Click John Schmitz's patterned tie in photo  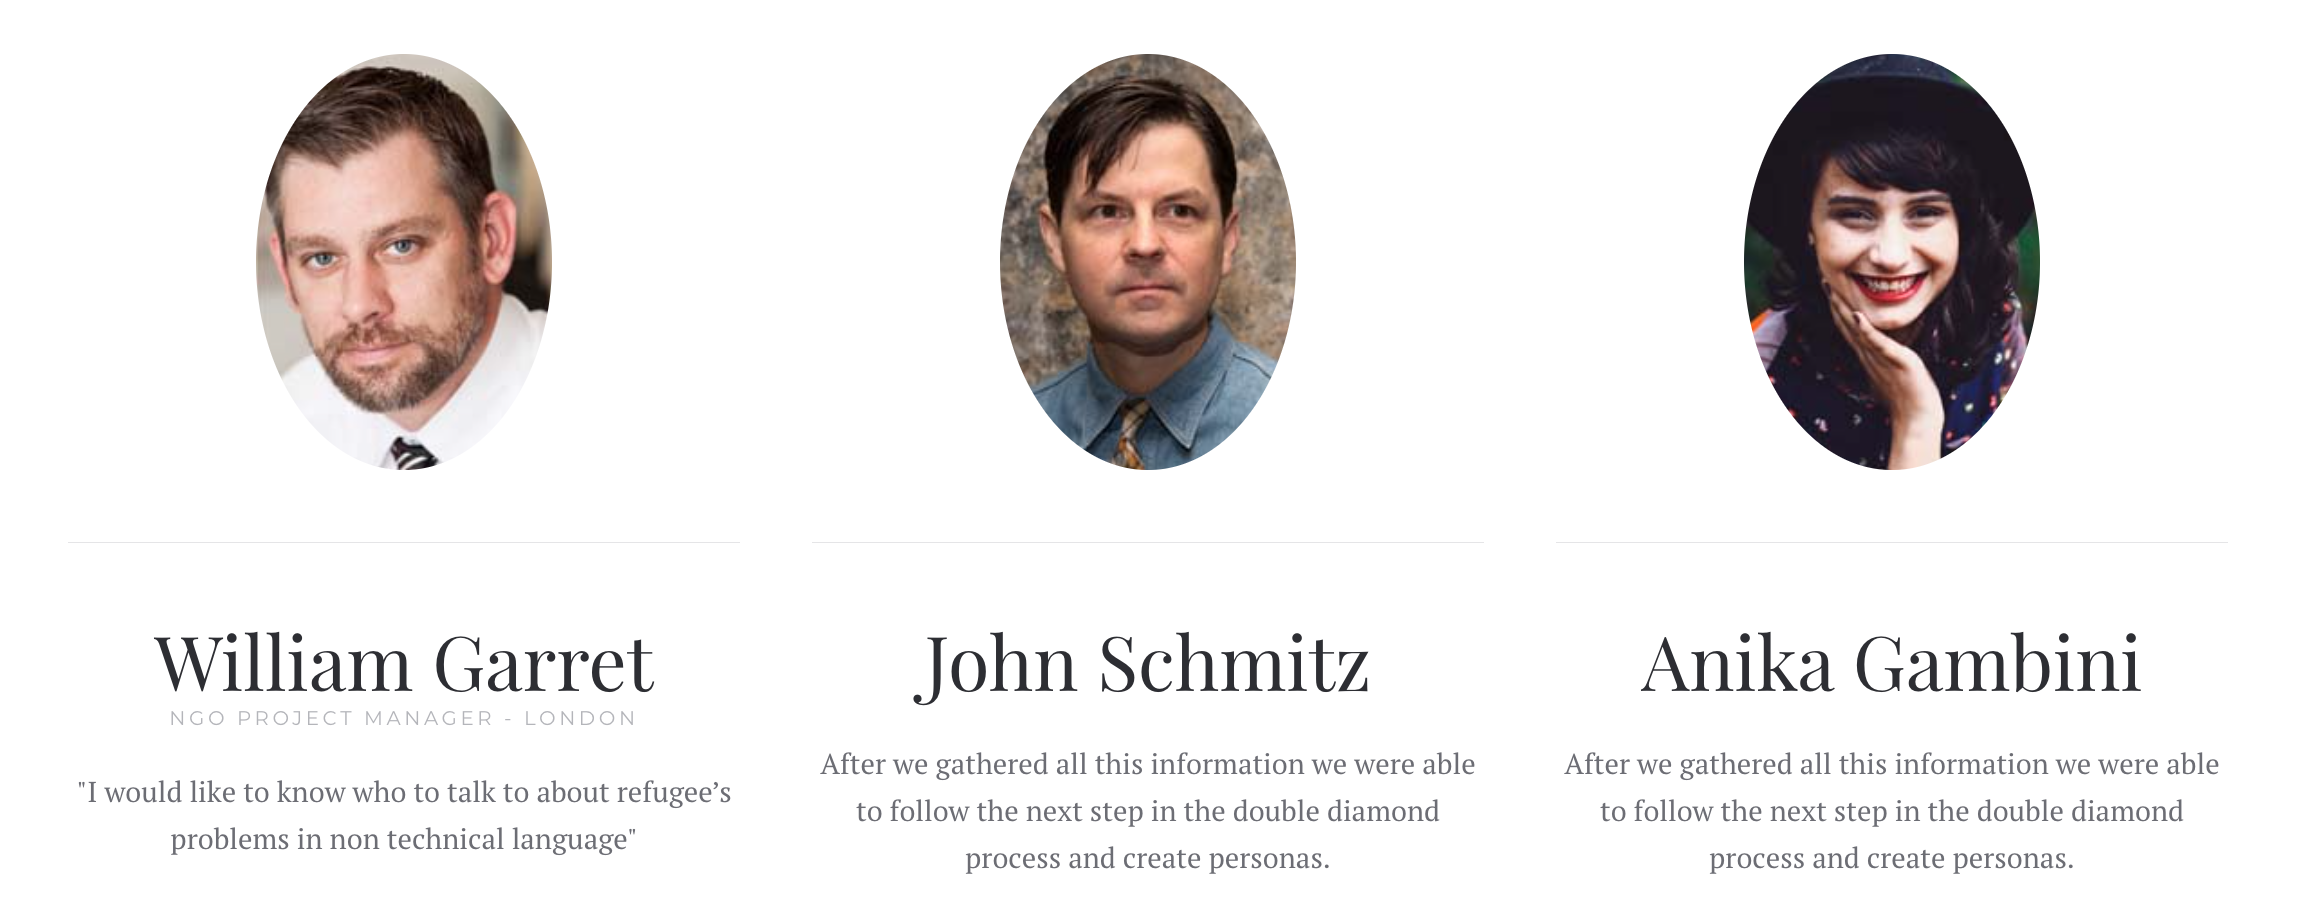coord(1130,433)
